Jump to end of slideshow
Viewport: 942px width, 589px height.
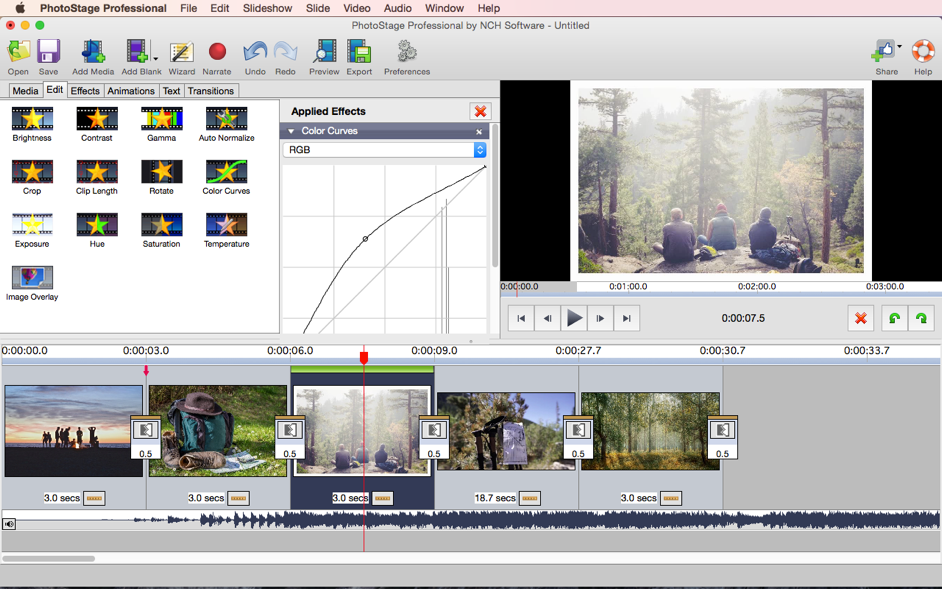point(627,319)
